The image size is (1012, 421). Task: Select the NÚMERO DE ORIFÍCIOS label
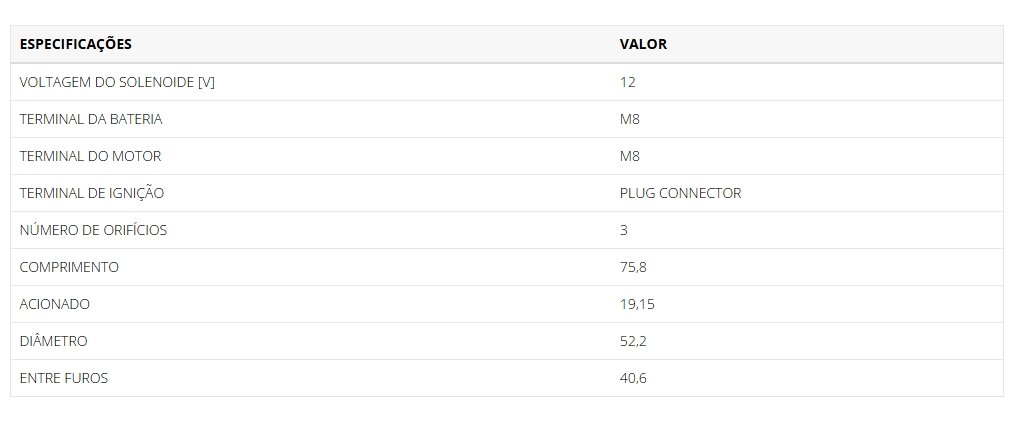pyautogui.click(x=94, y=230)
